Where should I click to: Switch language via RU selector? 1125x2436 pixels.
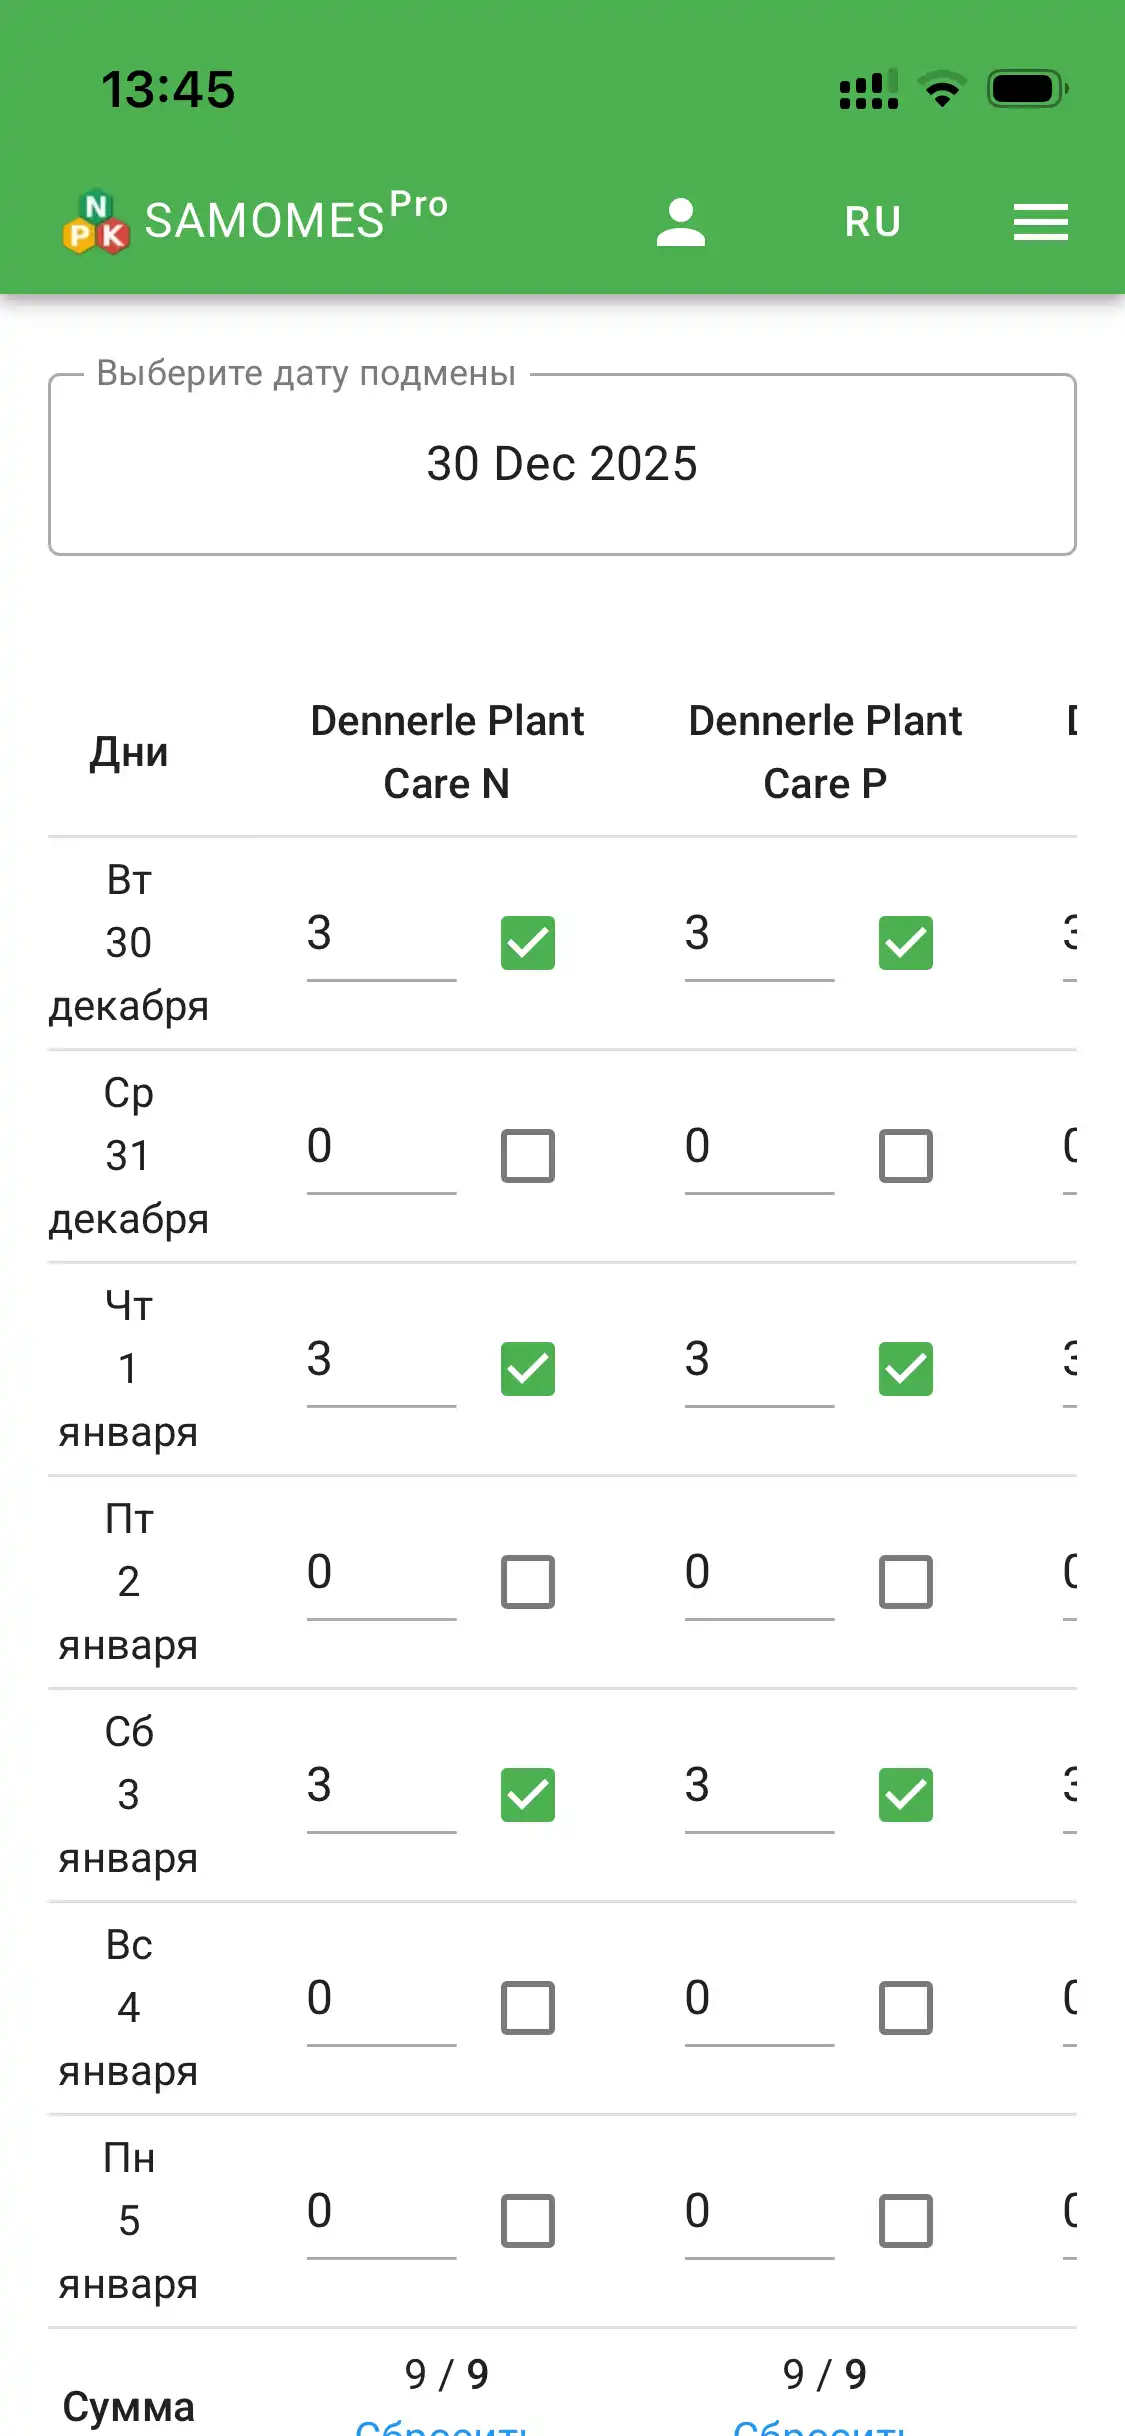pos(872,222)
